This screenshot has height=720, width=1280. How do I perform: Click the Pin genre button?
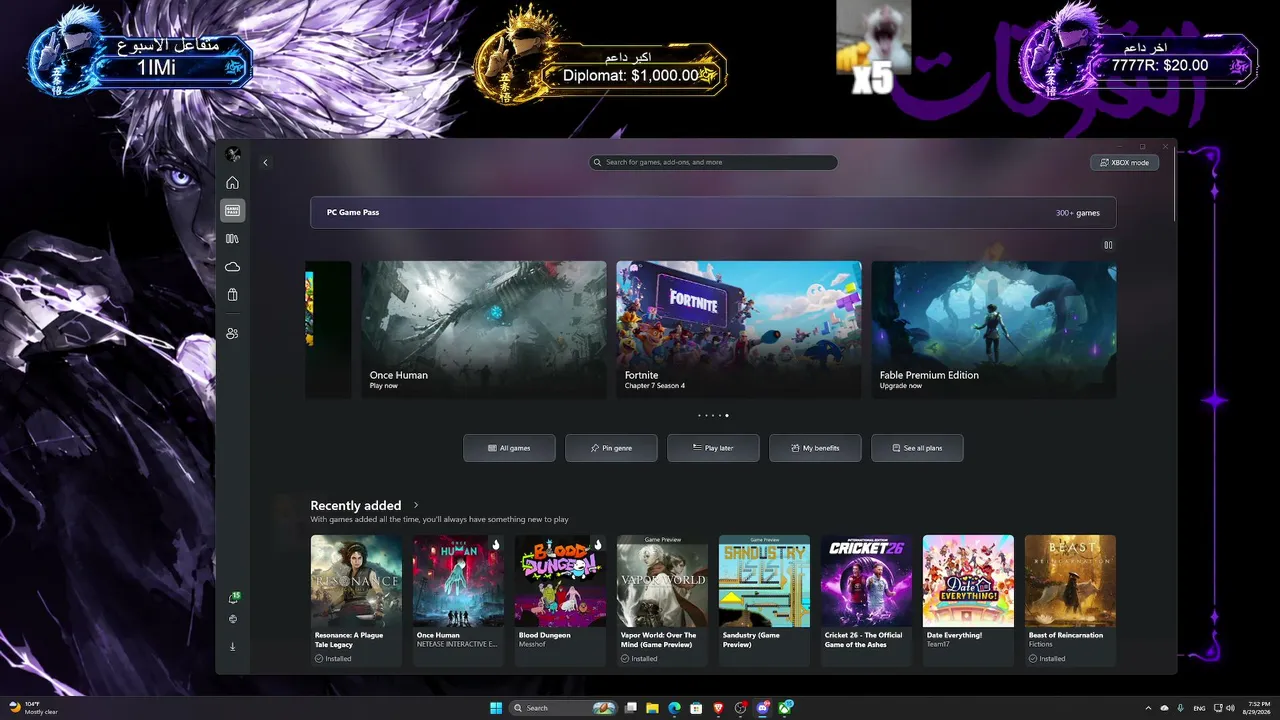[x=611, y=448]
